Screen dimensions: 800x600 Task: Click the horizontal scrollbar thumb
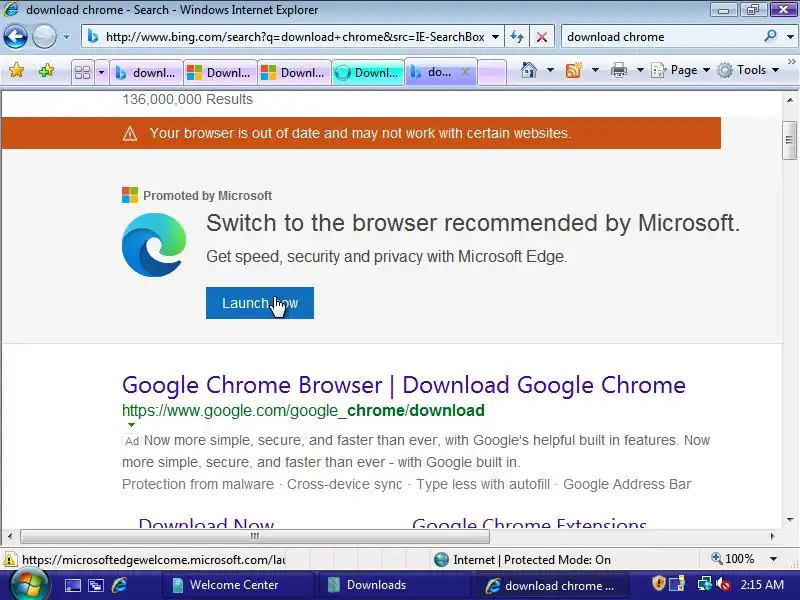(255, 536)
